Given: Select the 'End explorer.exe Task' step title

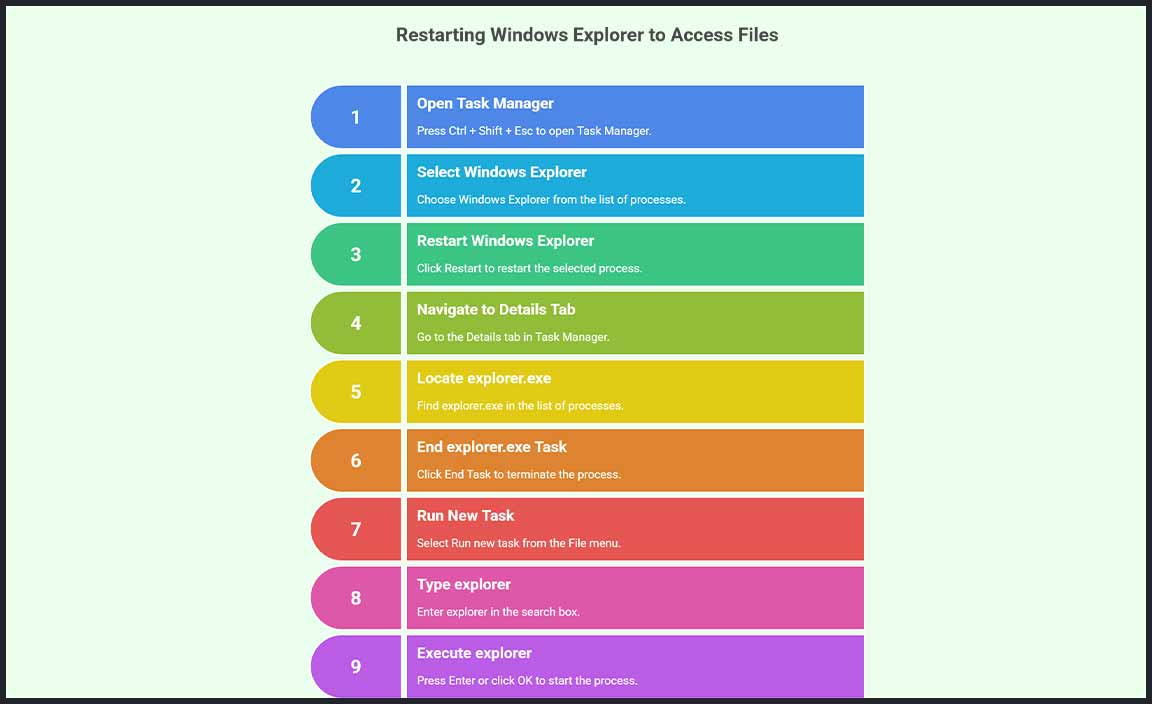Looking at the screenshot, I should 492,447.
